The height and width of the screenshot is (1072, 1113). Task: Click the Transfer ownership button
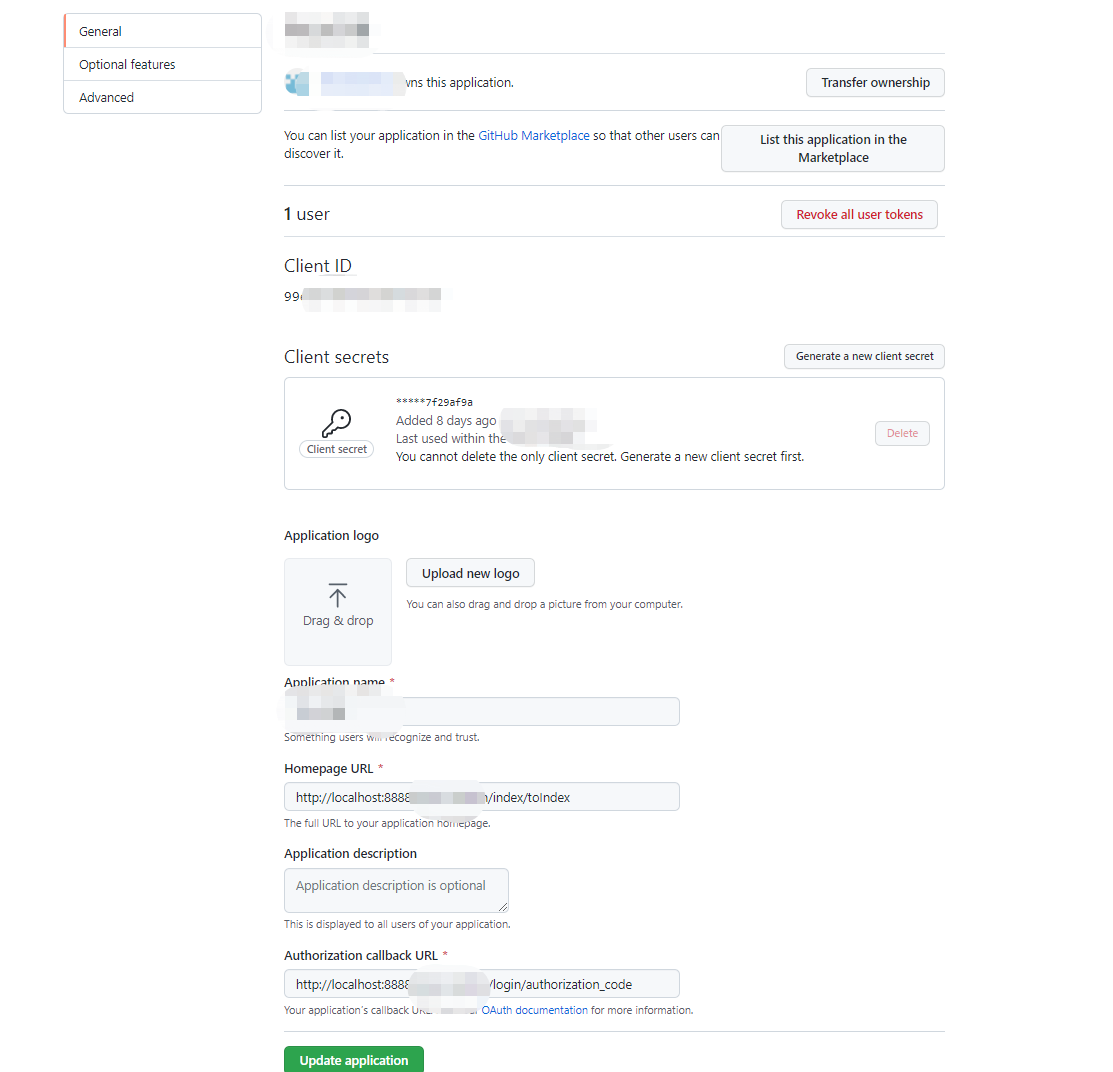tap(874, 82)
